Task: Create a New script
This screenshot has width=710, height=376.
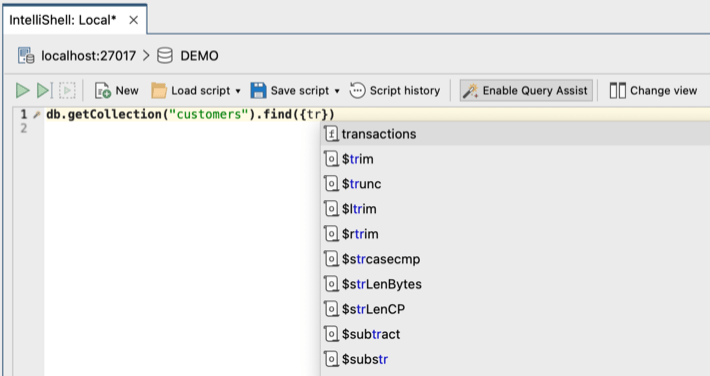Action: click(117, 91)
